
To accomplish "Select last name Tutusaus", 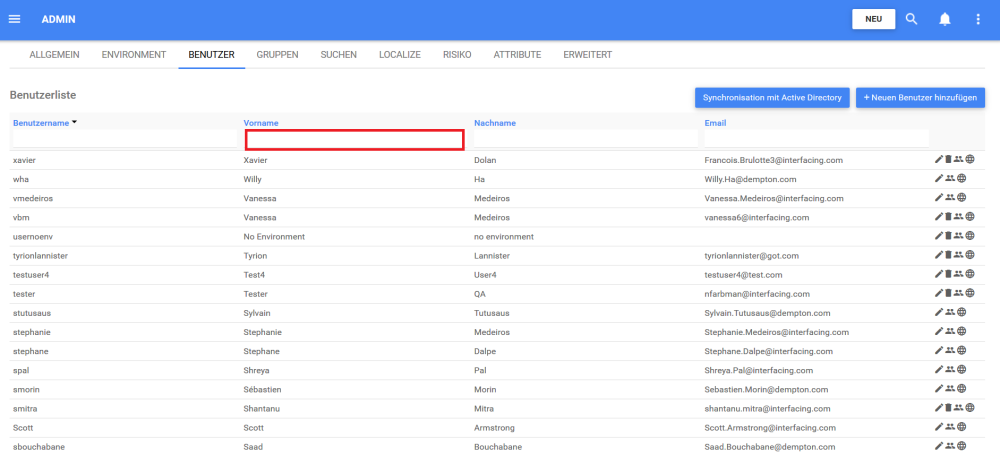I will coord(493,312).
